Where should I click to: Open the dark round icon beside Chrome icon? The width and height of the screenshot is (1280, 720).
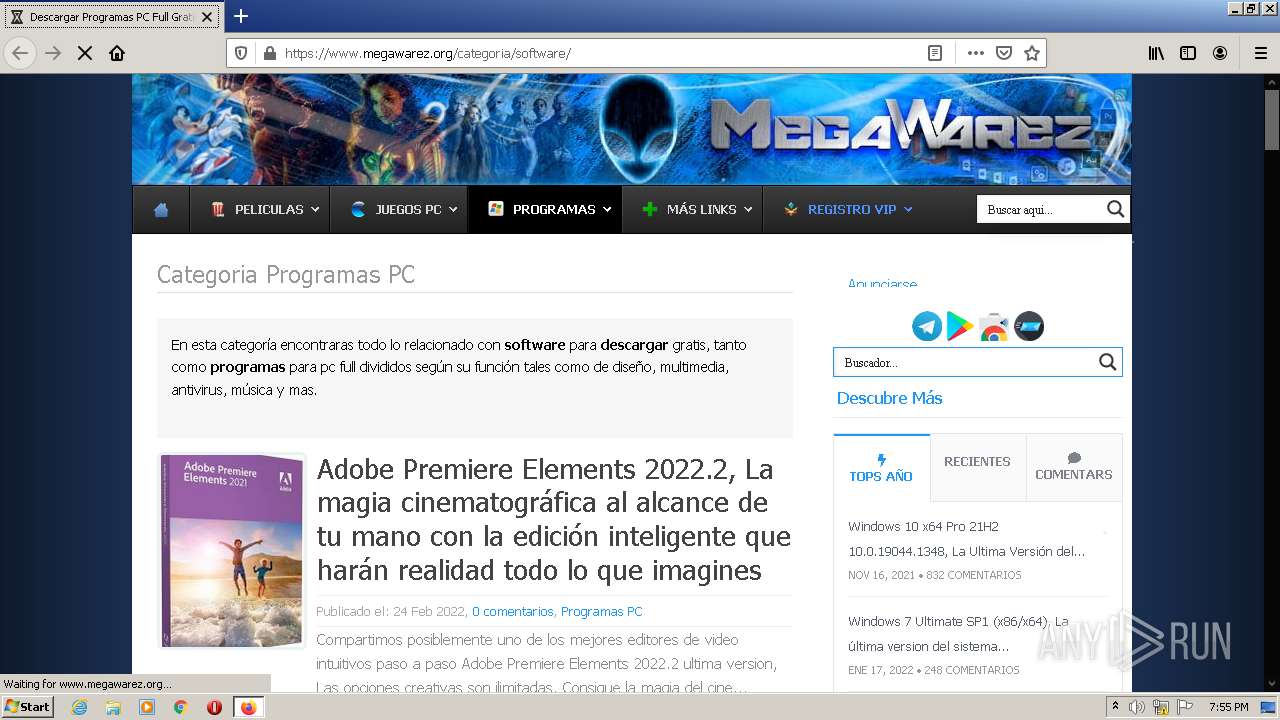click(x=1029, y=326)
